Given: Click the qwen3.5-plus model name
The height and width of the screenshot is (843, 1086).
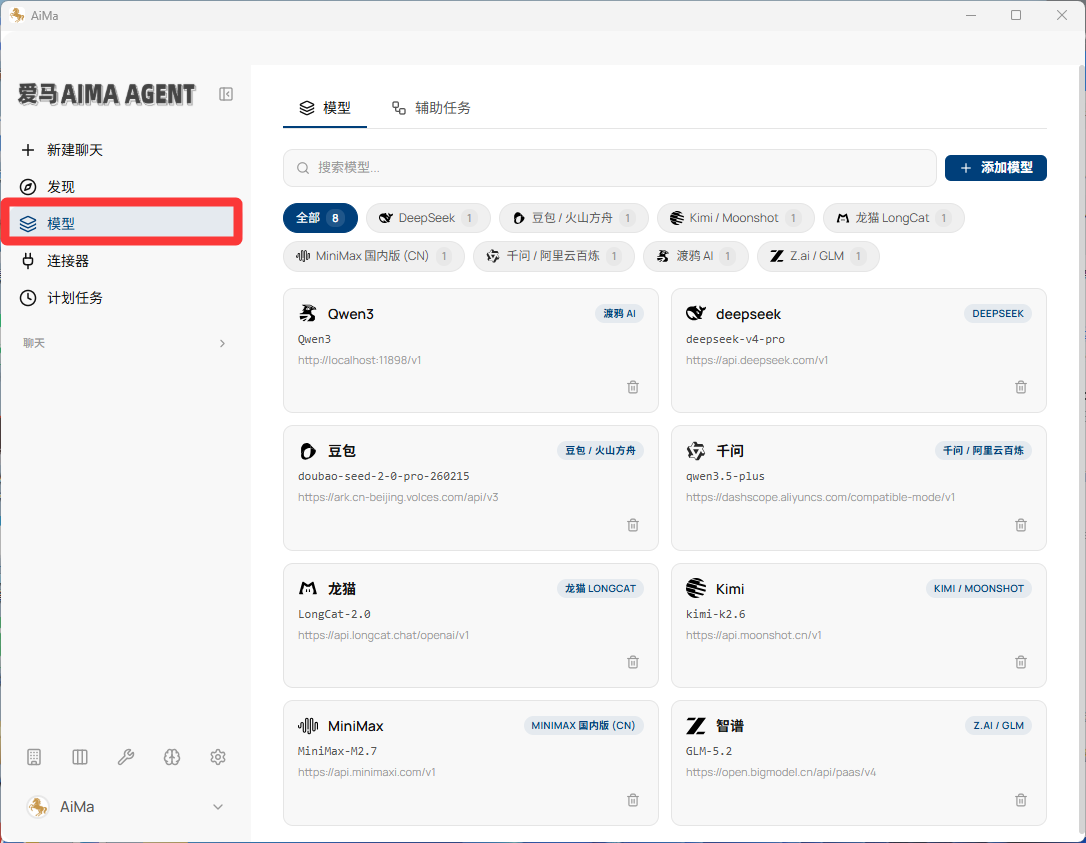Looking at the screenshot, I should (725, 477).
